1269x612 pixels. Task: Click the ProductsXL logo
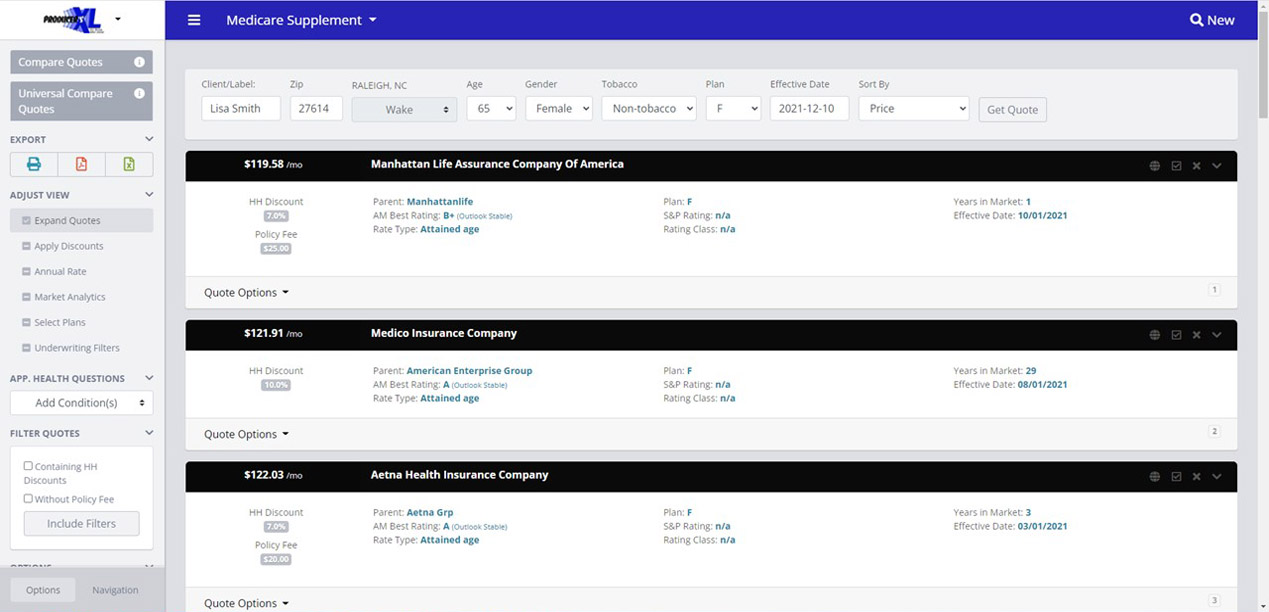74,19
